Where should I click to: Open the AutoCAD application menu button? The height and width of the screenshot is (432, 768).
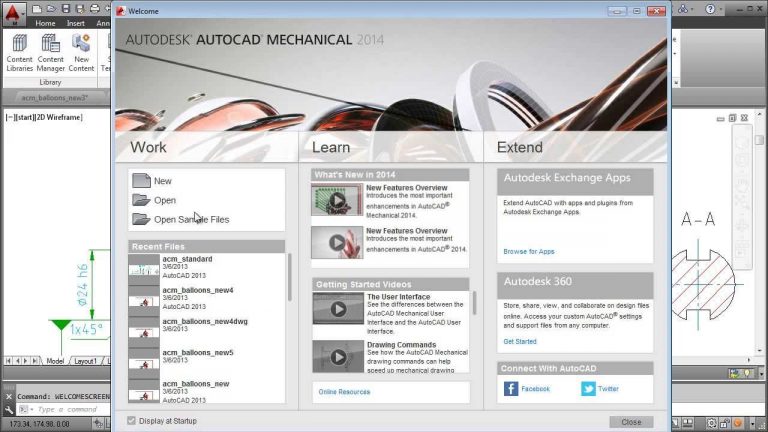[x=13, y=13]
